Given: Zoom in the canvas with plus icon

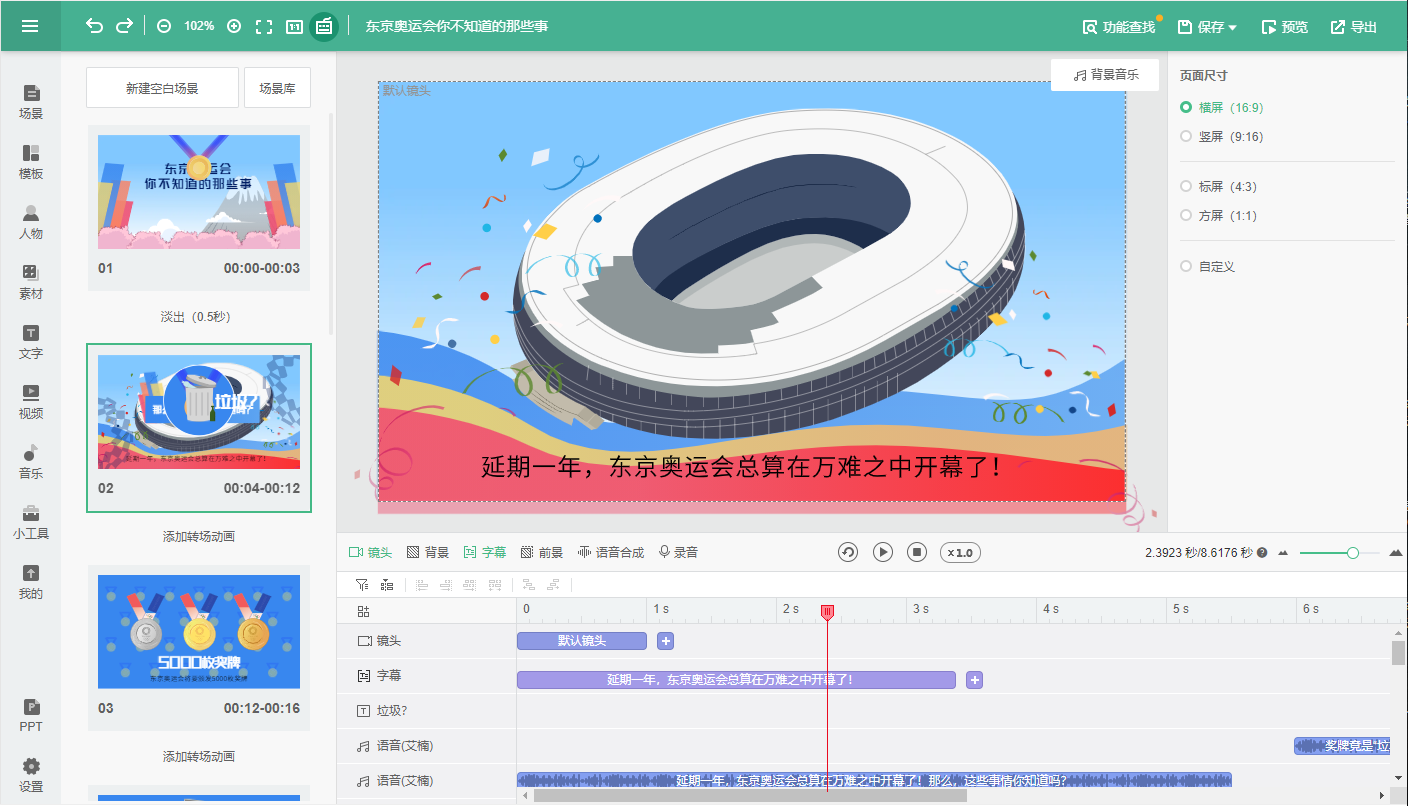Looking at the screenshot, I should (x=234, y=26).
